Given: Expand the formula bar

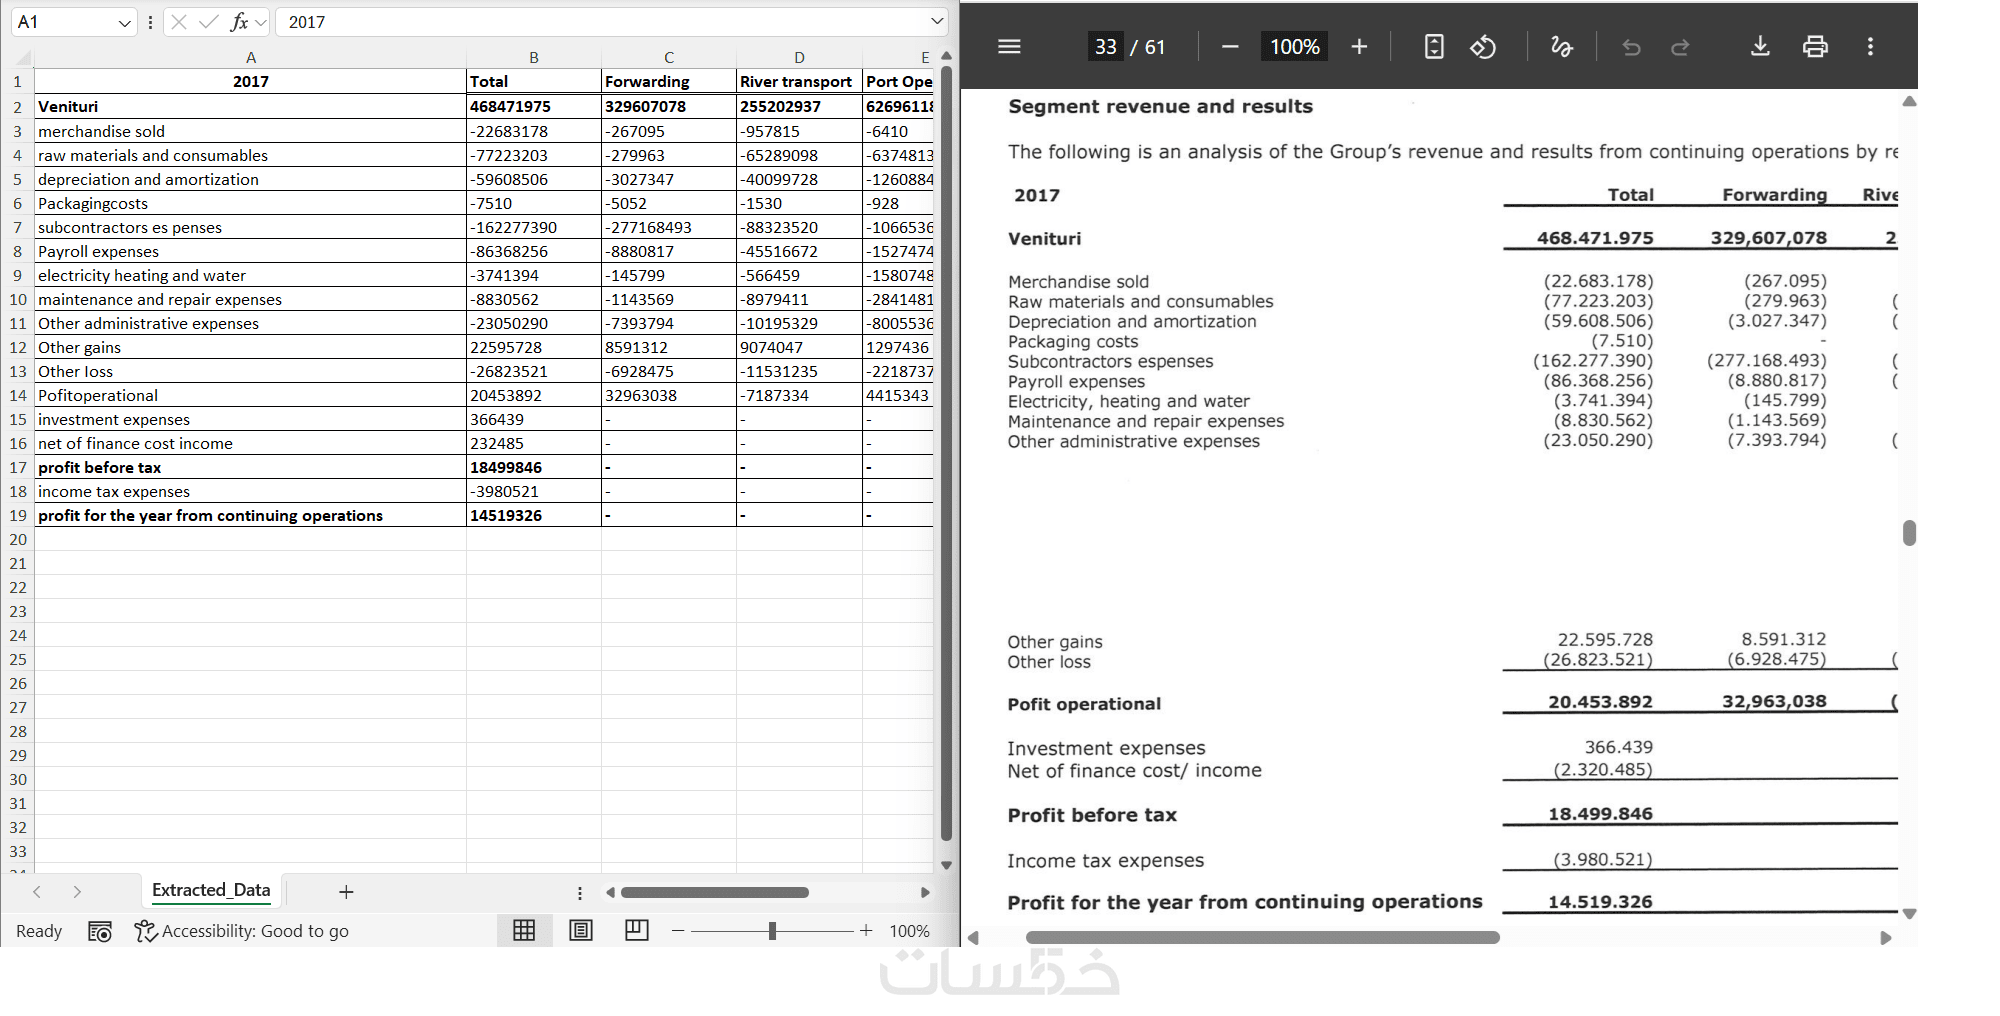Looking at the screenshot, I should (x=937, y=21).
